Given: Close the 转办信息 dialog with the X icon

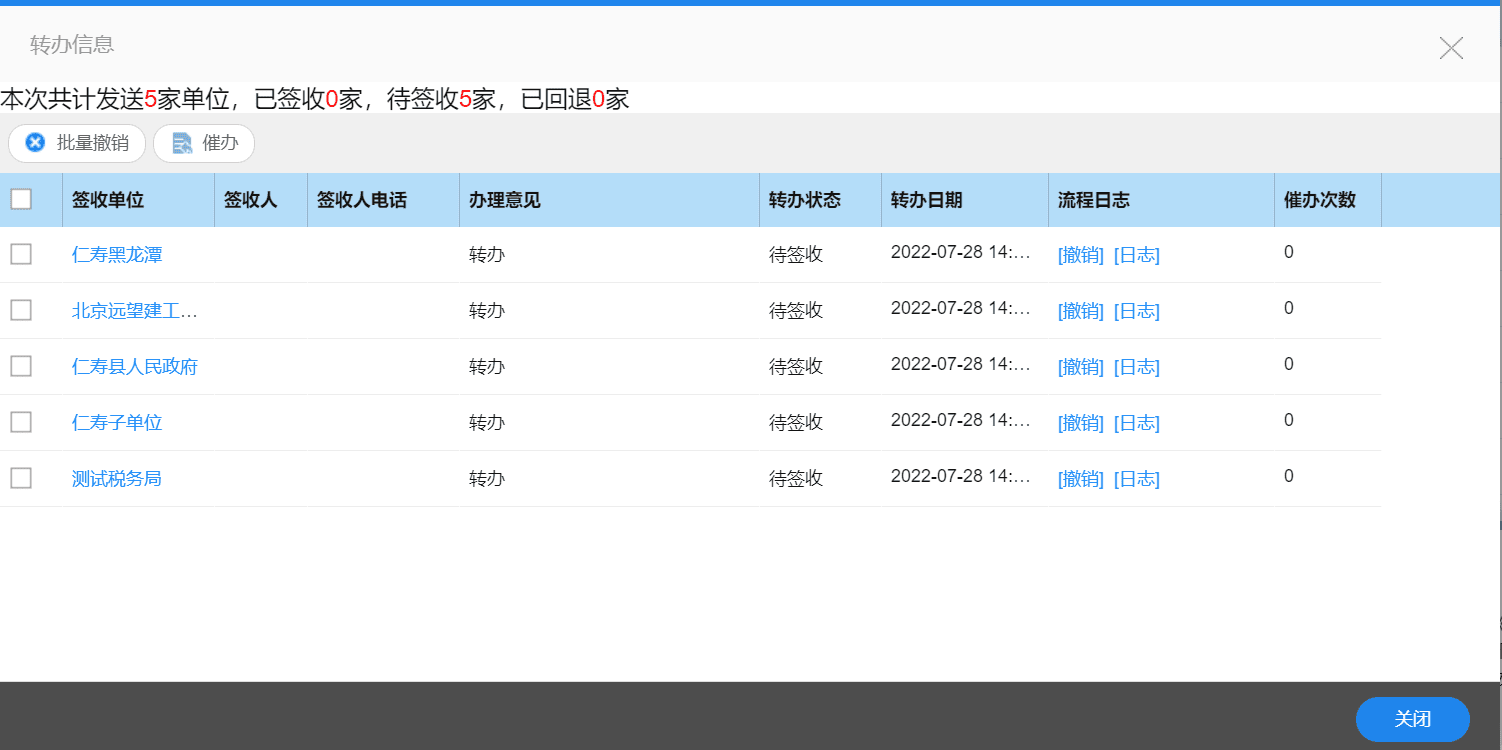Looking at the screenshot, I should 1451,47.
